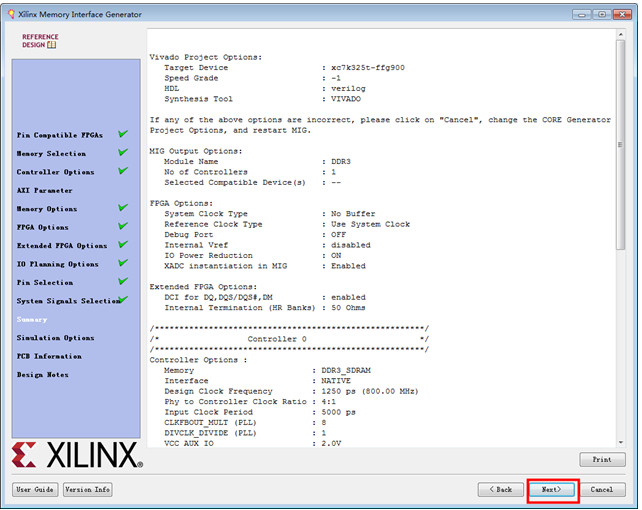Viewport: 642px width, 510px height.
Task: Click XADC instantiation value 'Enabled'
Action: tap(348, 266)
